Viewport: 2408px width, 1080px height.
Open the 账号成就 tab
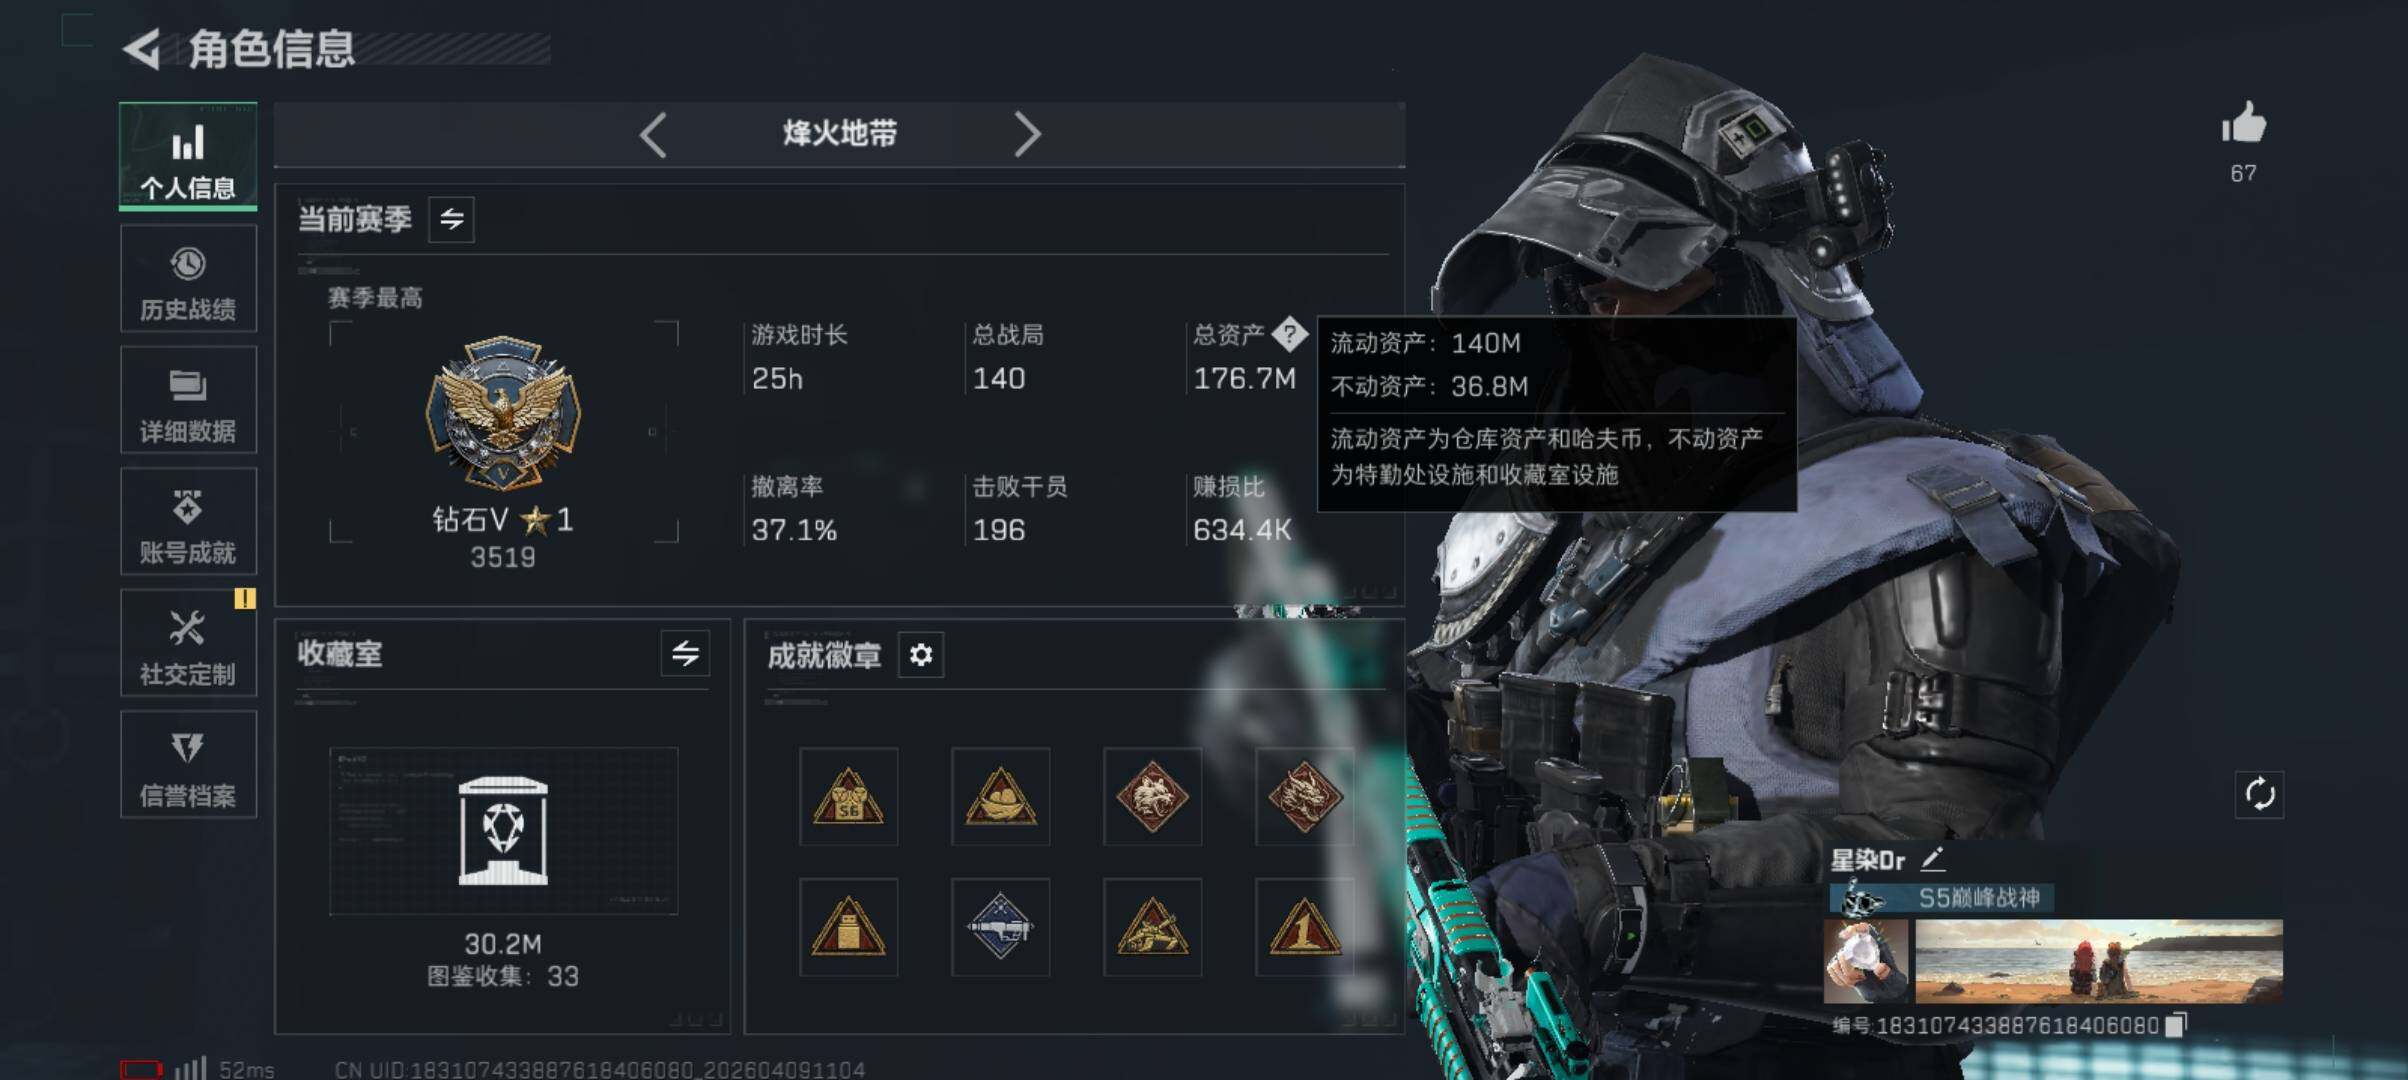(x=188, y=521)
